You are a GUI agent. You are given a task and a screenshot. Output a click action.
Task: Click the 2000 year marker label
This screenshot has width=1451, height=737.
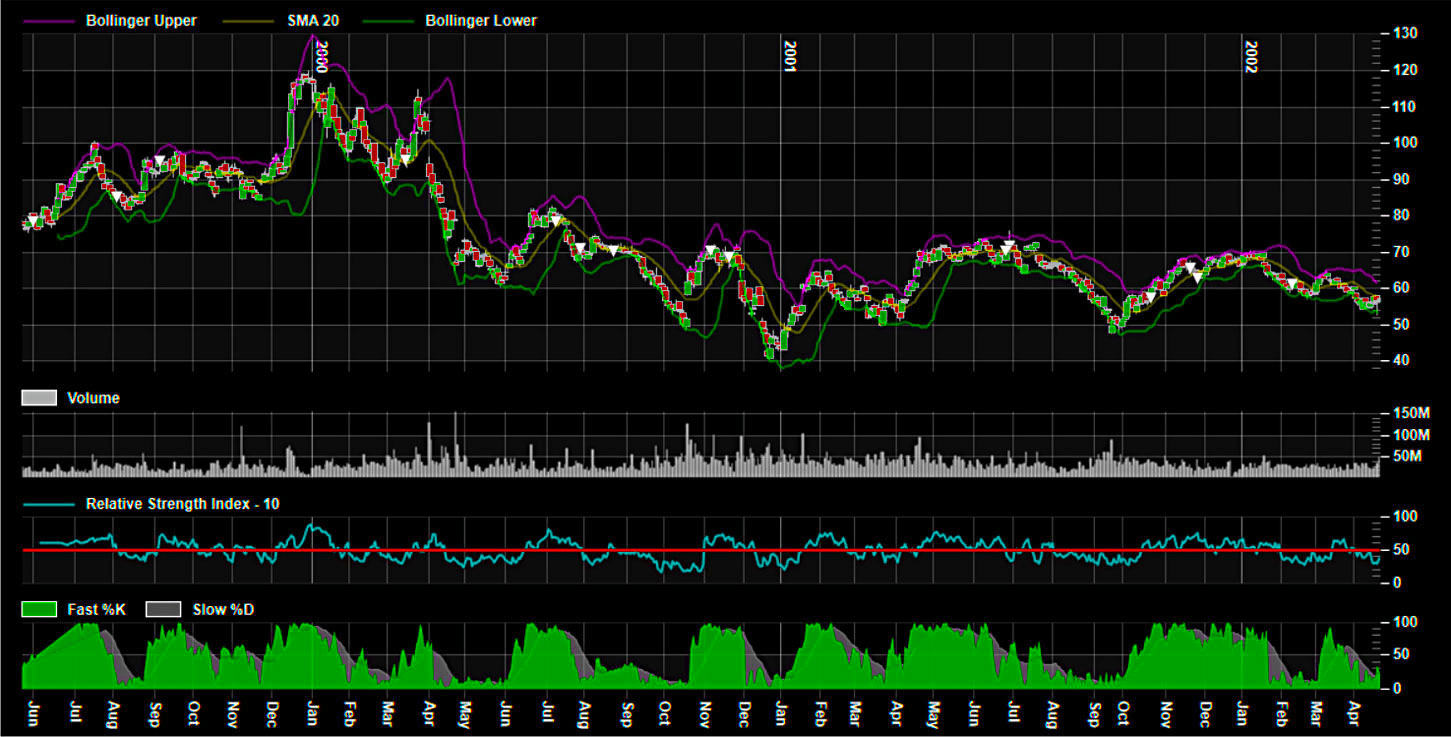pyautogui.click(x=321, y=58)
